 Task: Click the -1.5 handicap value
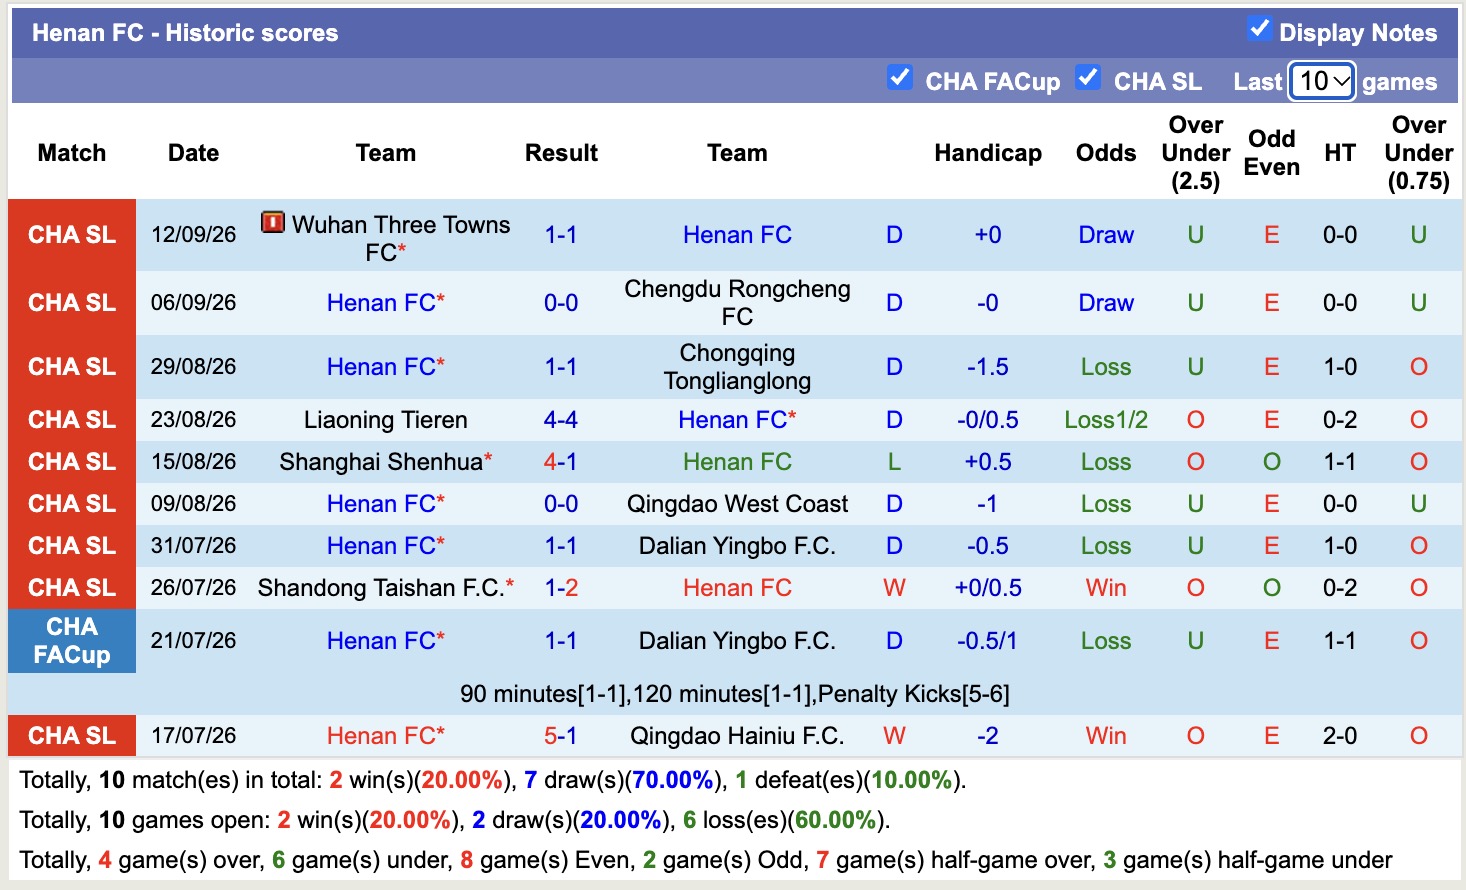click(988, 367)
